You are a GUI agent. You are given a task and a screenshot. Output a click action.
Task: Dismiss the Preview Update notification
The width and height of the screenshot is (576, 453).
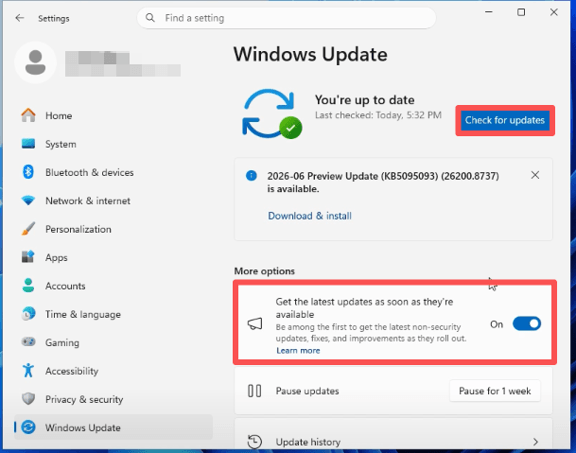535,175
